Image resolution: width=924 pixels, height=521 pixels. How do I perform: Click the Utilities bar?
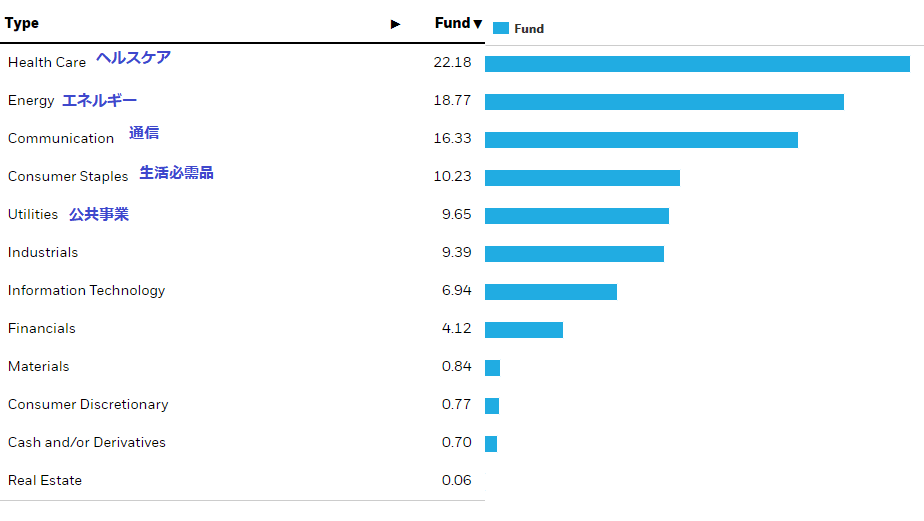(x=577, y=216)
